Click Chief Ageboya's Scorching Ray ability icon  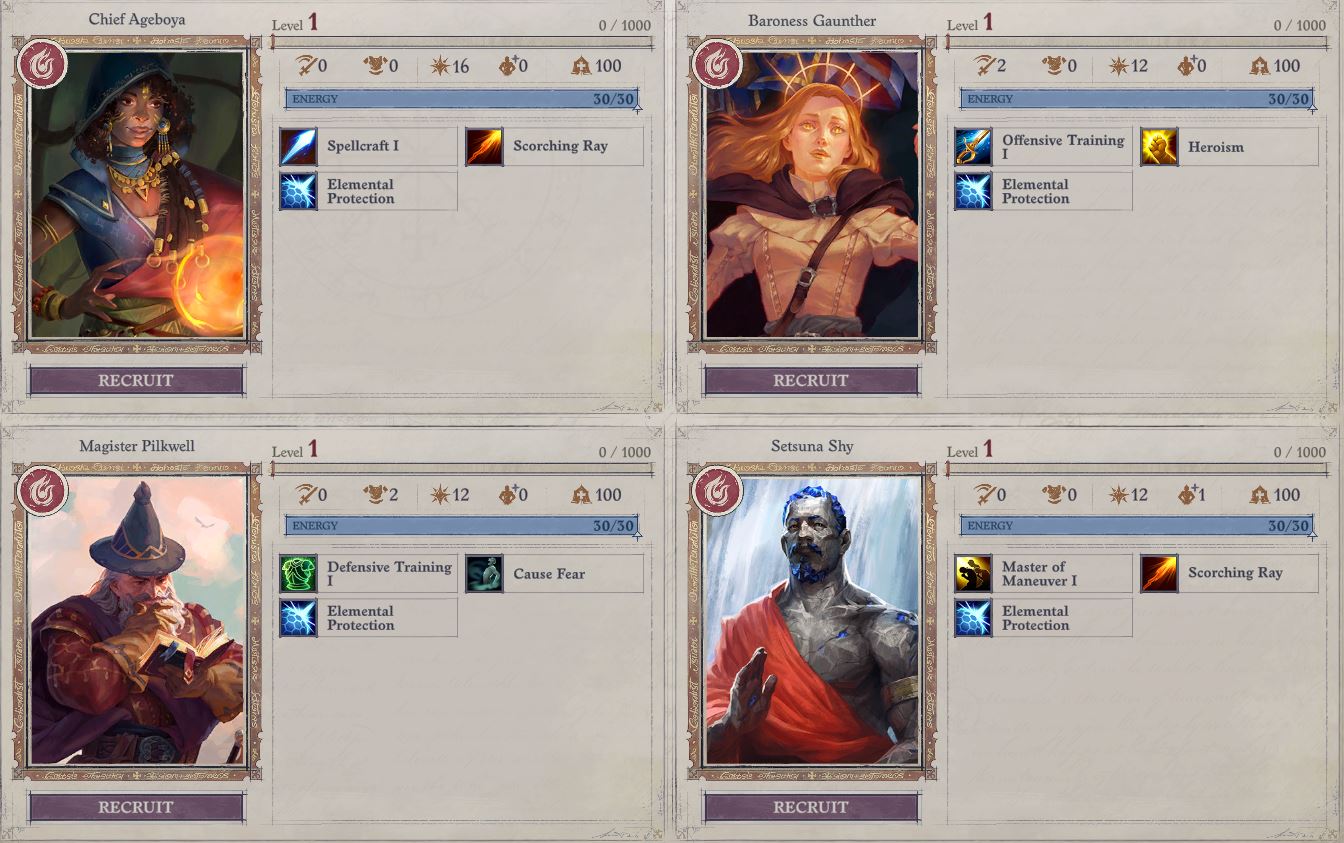coord(484,147)
